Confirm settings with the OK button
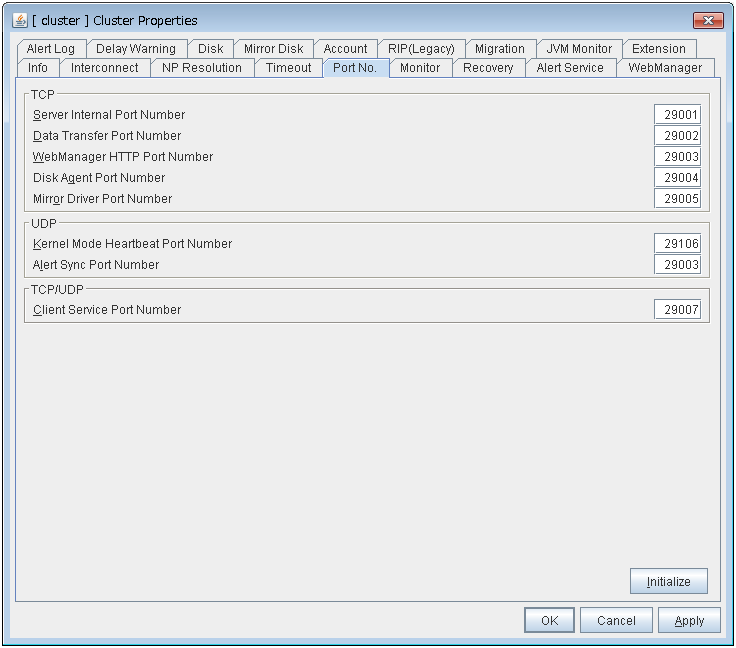This screenshot has height=648, width=736. pos(549,620)
